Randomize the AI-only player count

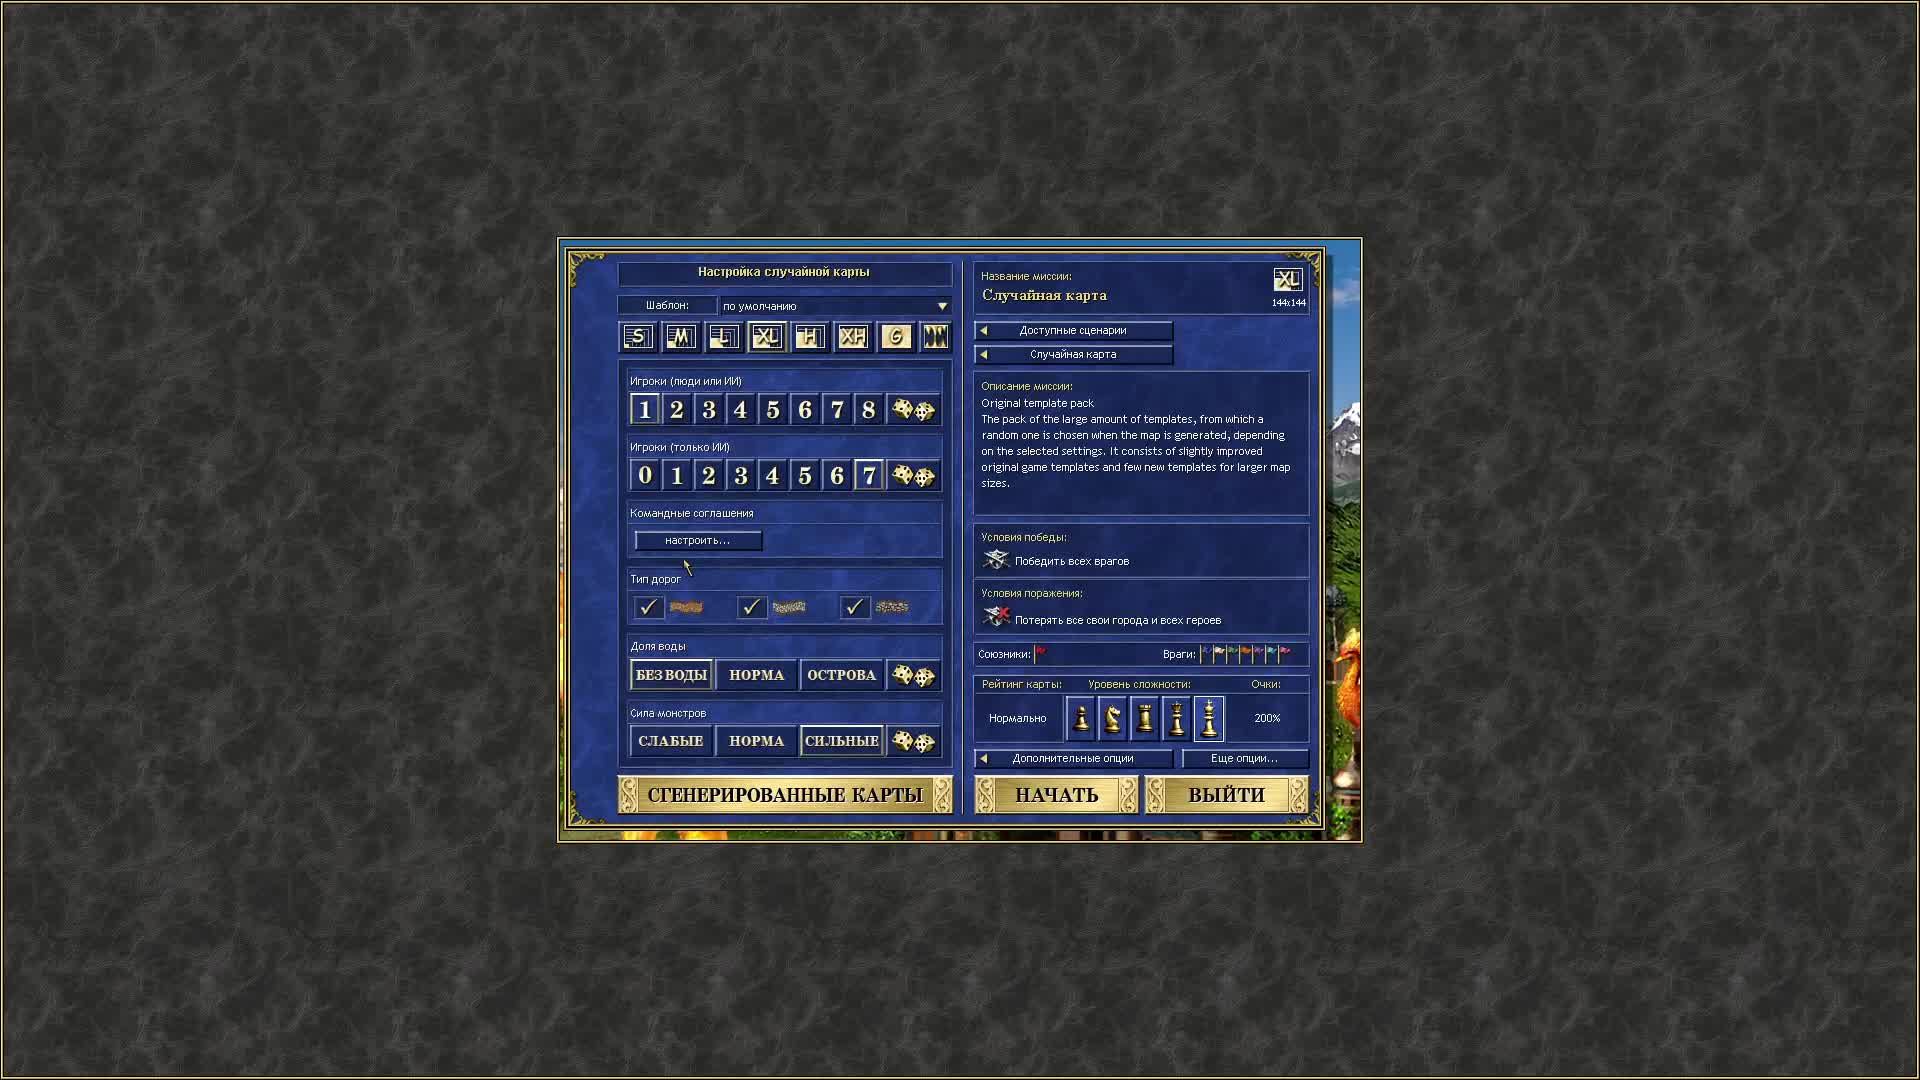913,476
